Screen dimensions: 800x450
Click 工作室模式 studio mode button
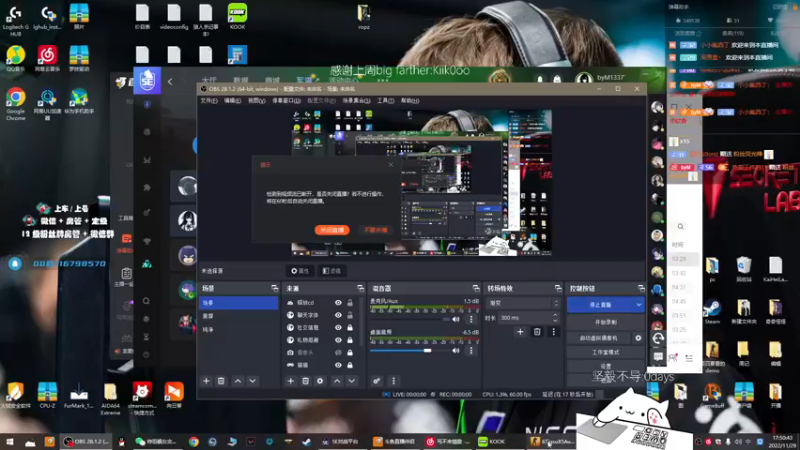click(x=605, y=353)
